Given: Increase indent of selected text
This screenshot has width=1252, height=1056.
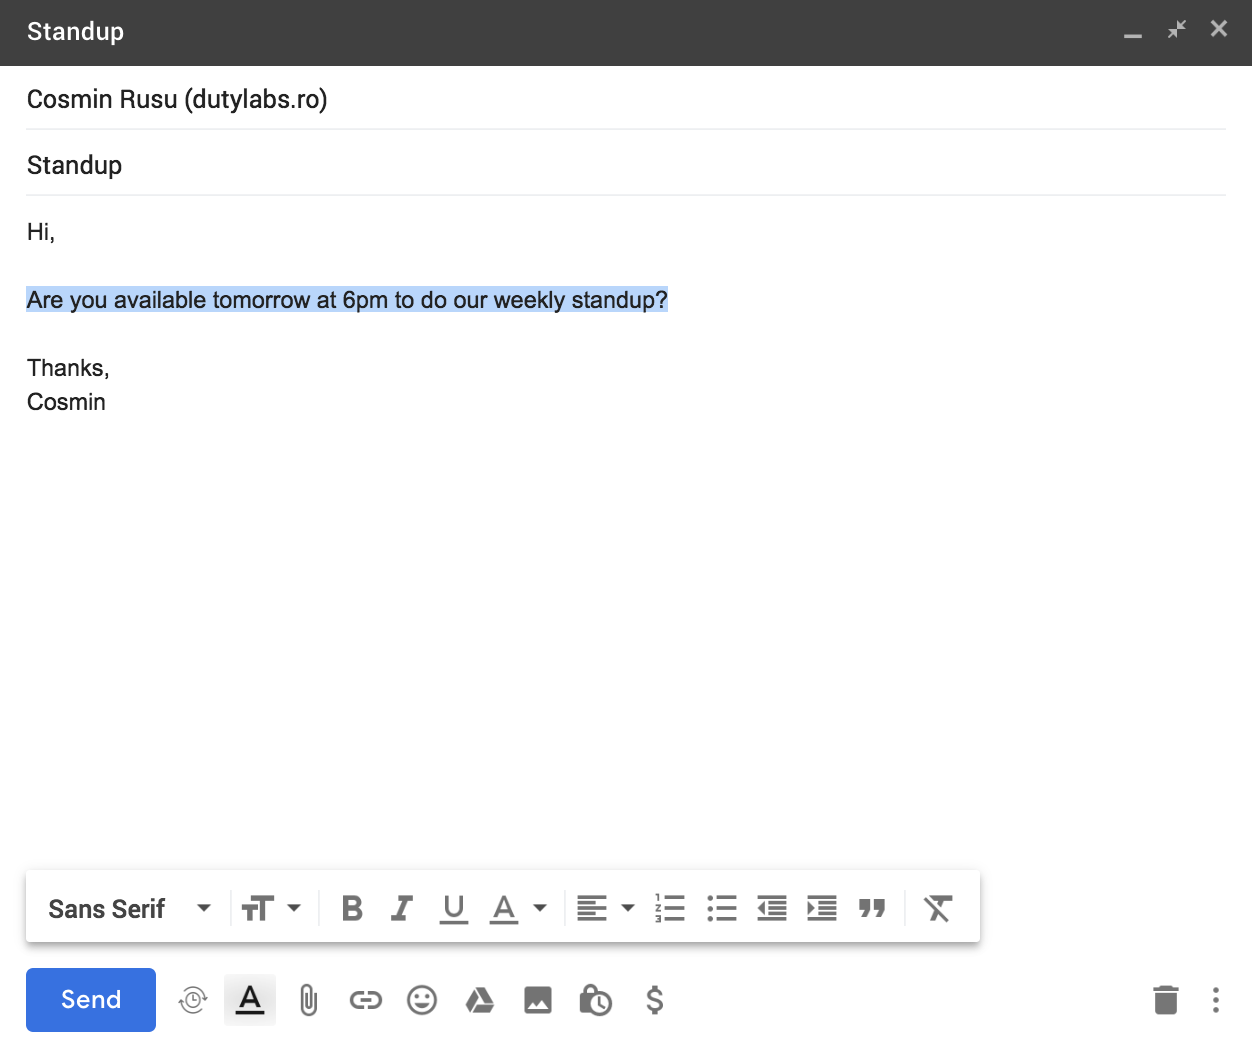Looking at the screenshot, I should click(x=822, y=908).
